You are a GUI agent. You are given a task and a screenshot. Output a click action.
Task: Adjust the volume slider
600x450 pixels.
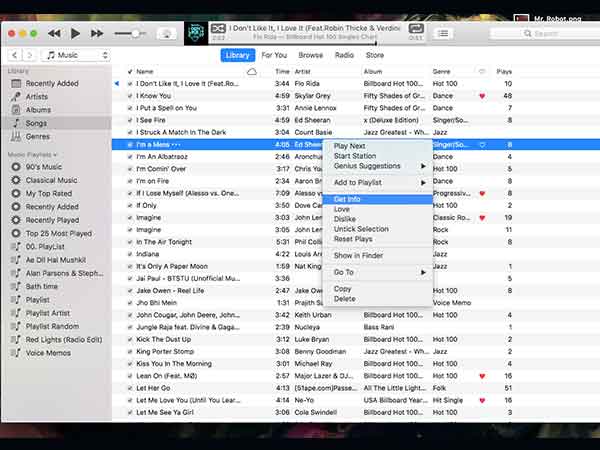click(130, 34)
